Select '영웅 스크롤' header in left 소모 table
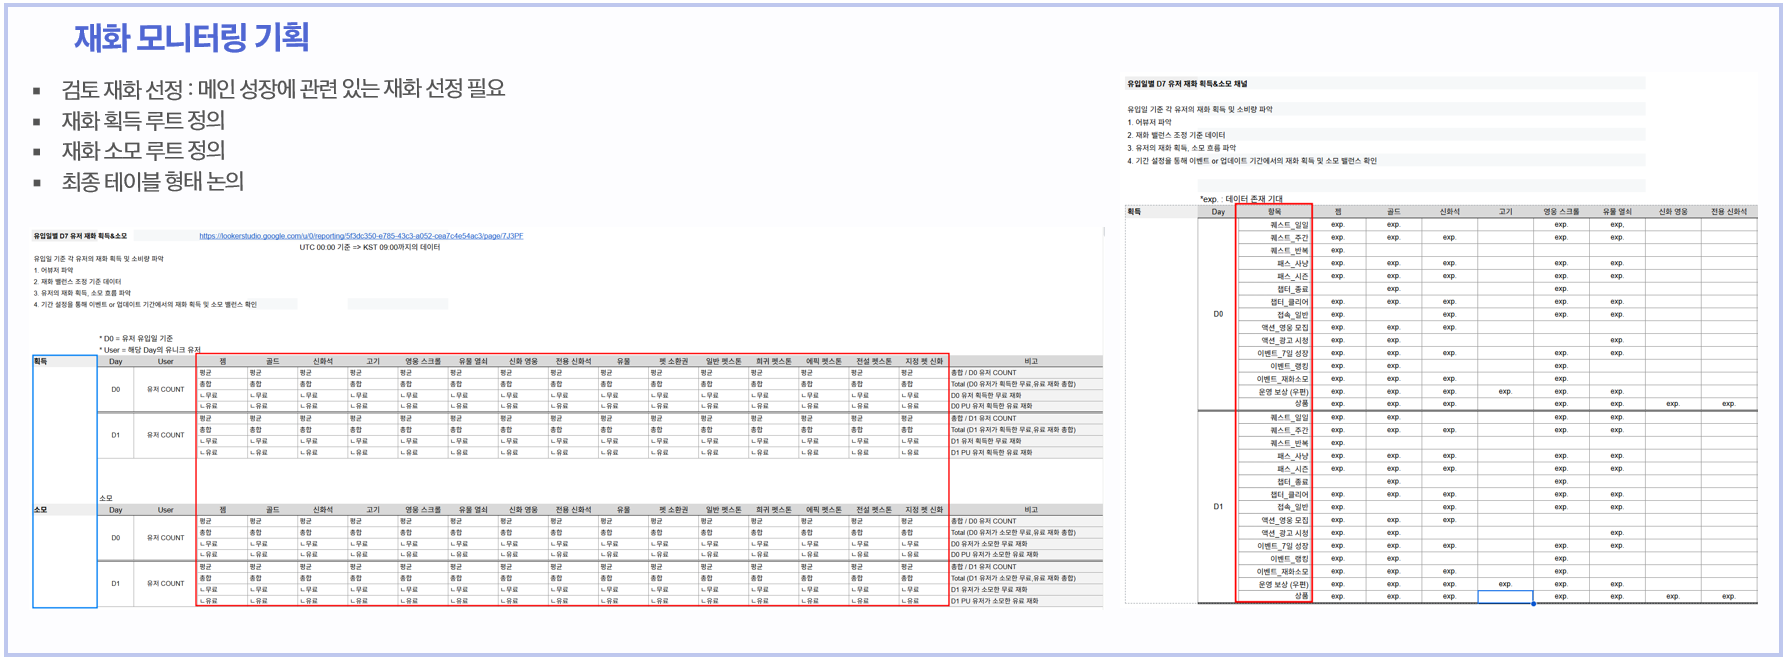 click(423, 510)
